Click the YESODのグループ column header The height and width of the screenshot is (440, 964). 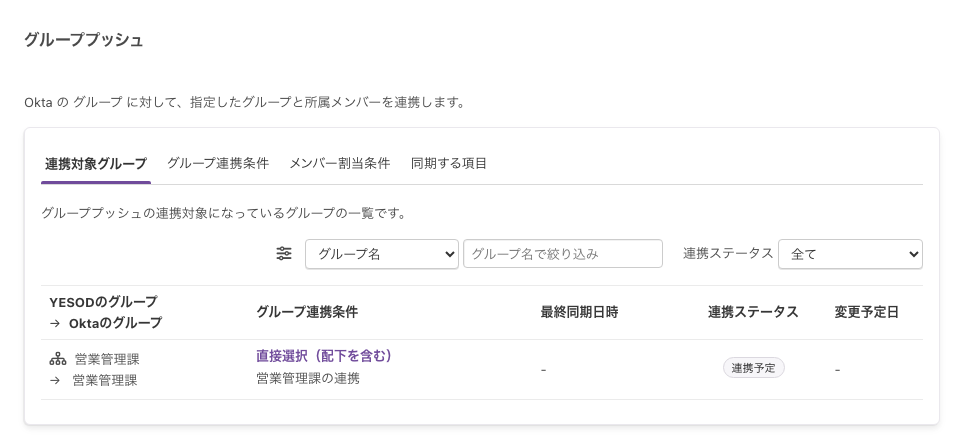103,302
